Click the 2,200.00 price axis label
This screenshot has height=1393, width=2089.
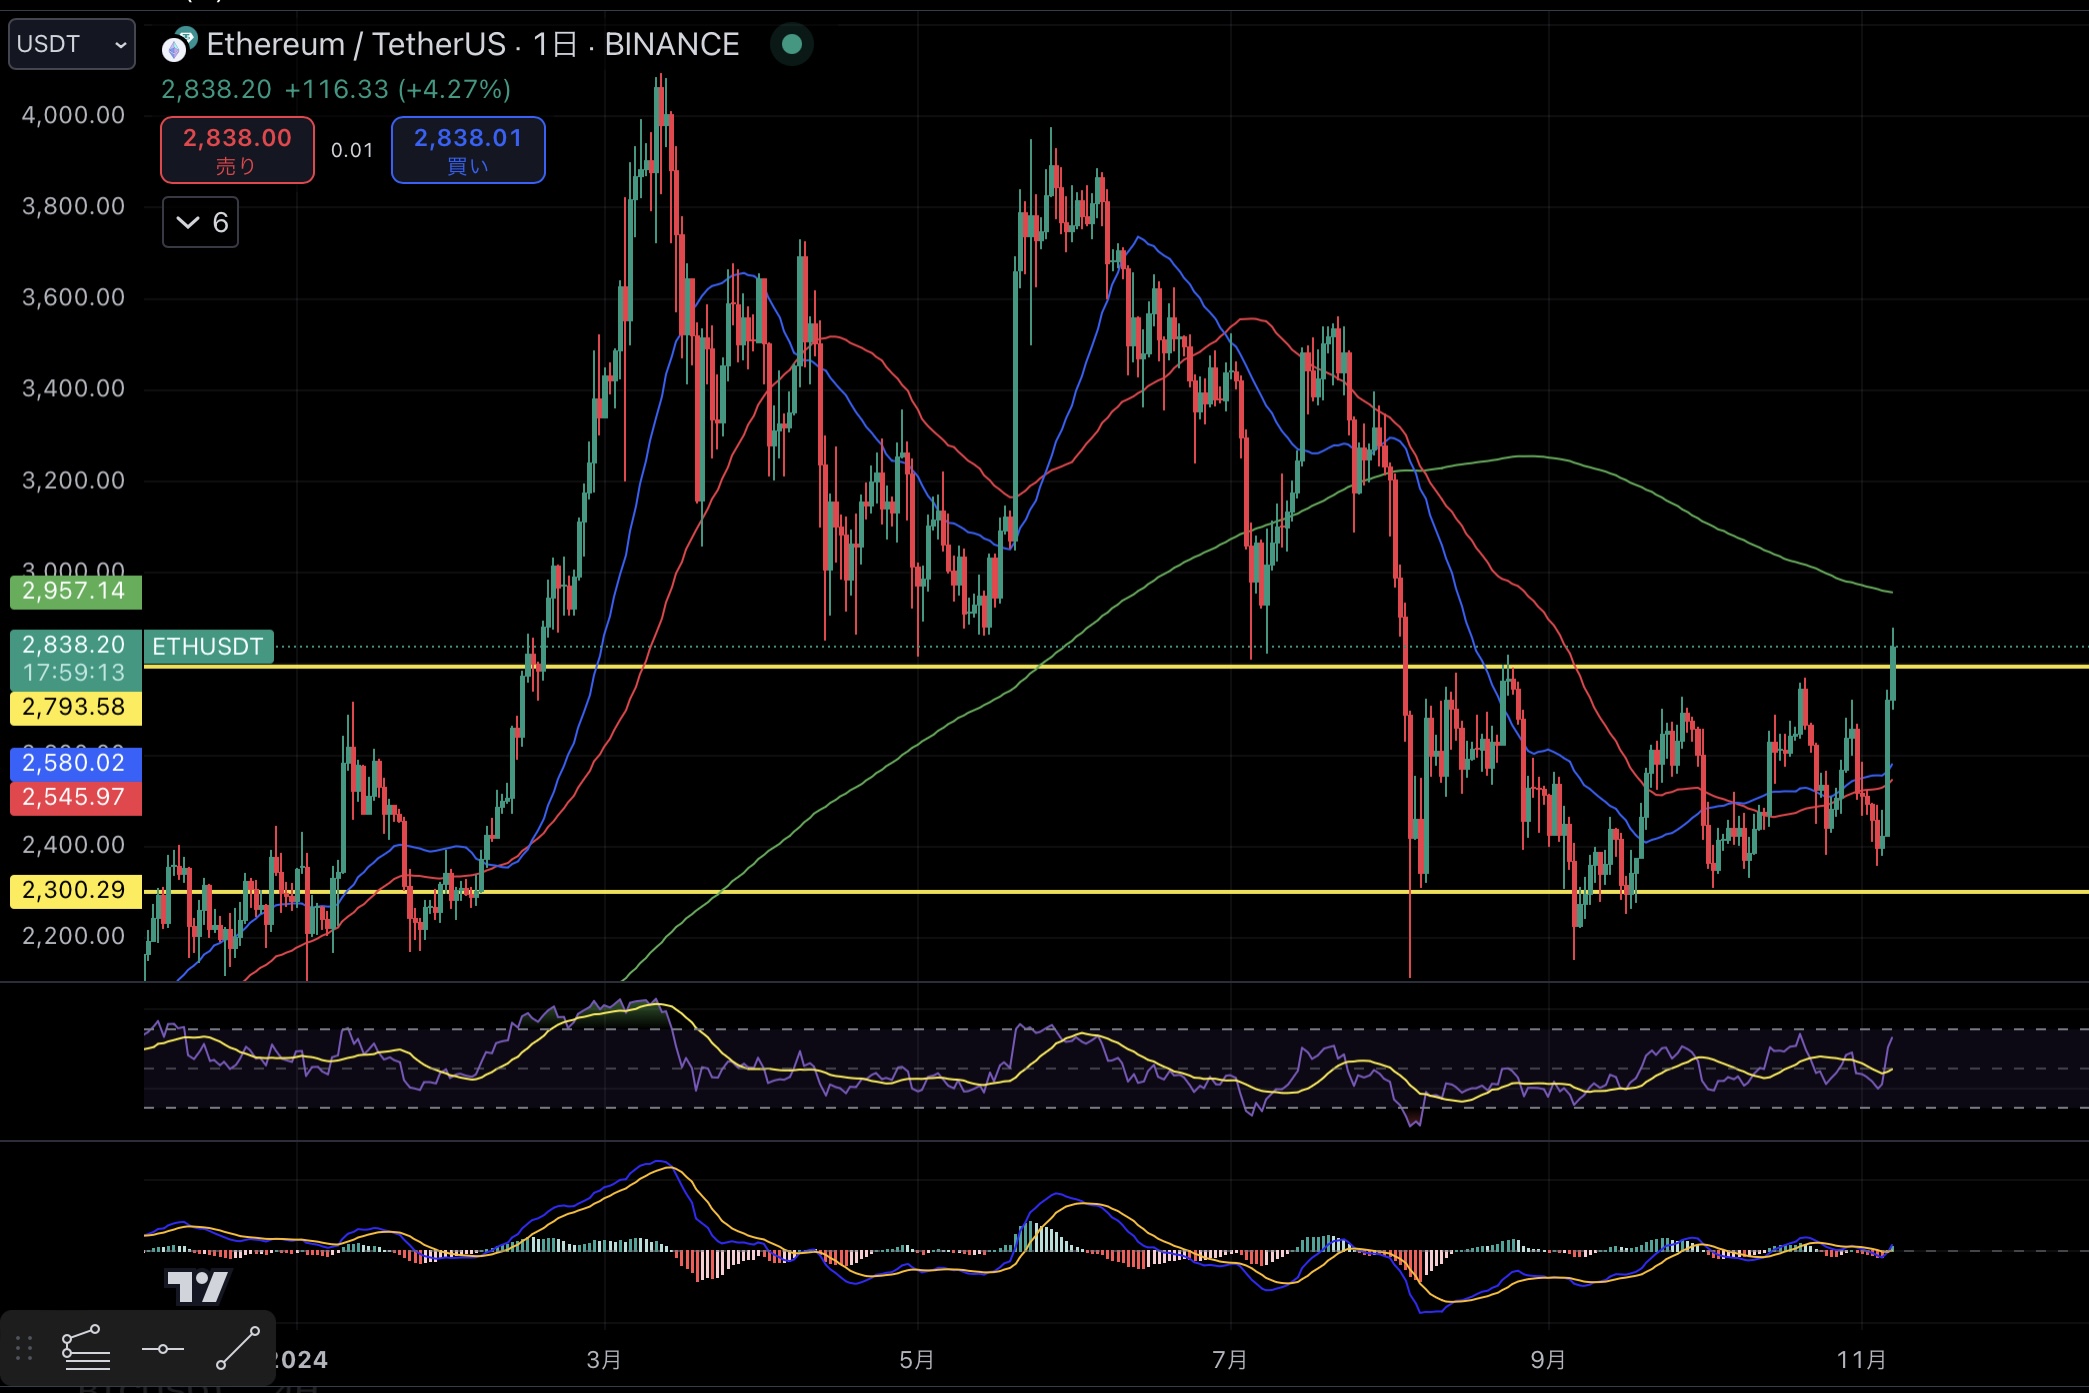coord(73,936)
